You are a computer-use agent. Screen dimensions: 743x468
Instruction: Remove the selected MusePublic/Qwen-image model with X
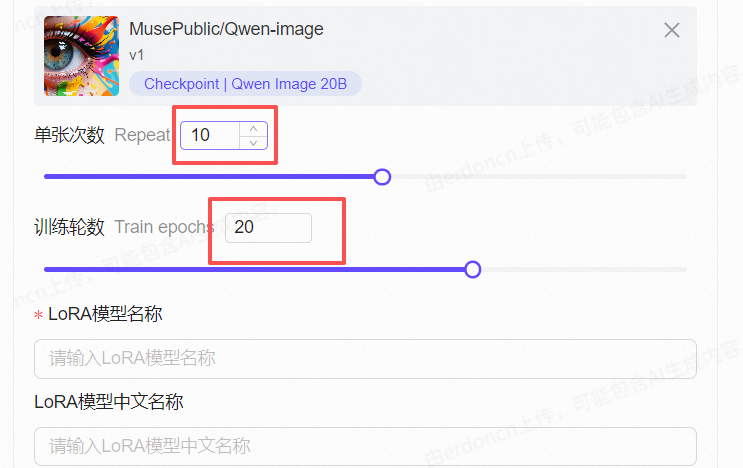(x=671, y=30)
